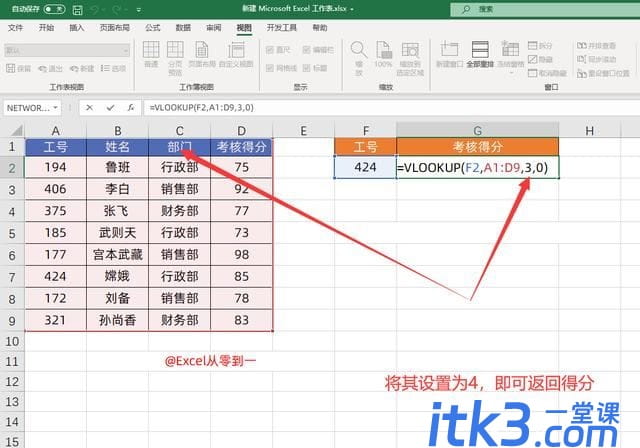This screenshot has width=640, height=448.
Task: Click the Save icon in the title bar
Action: click(x=78, y=10)
